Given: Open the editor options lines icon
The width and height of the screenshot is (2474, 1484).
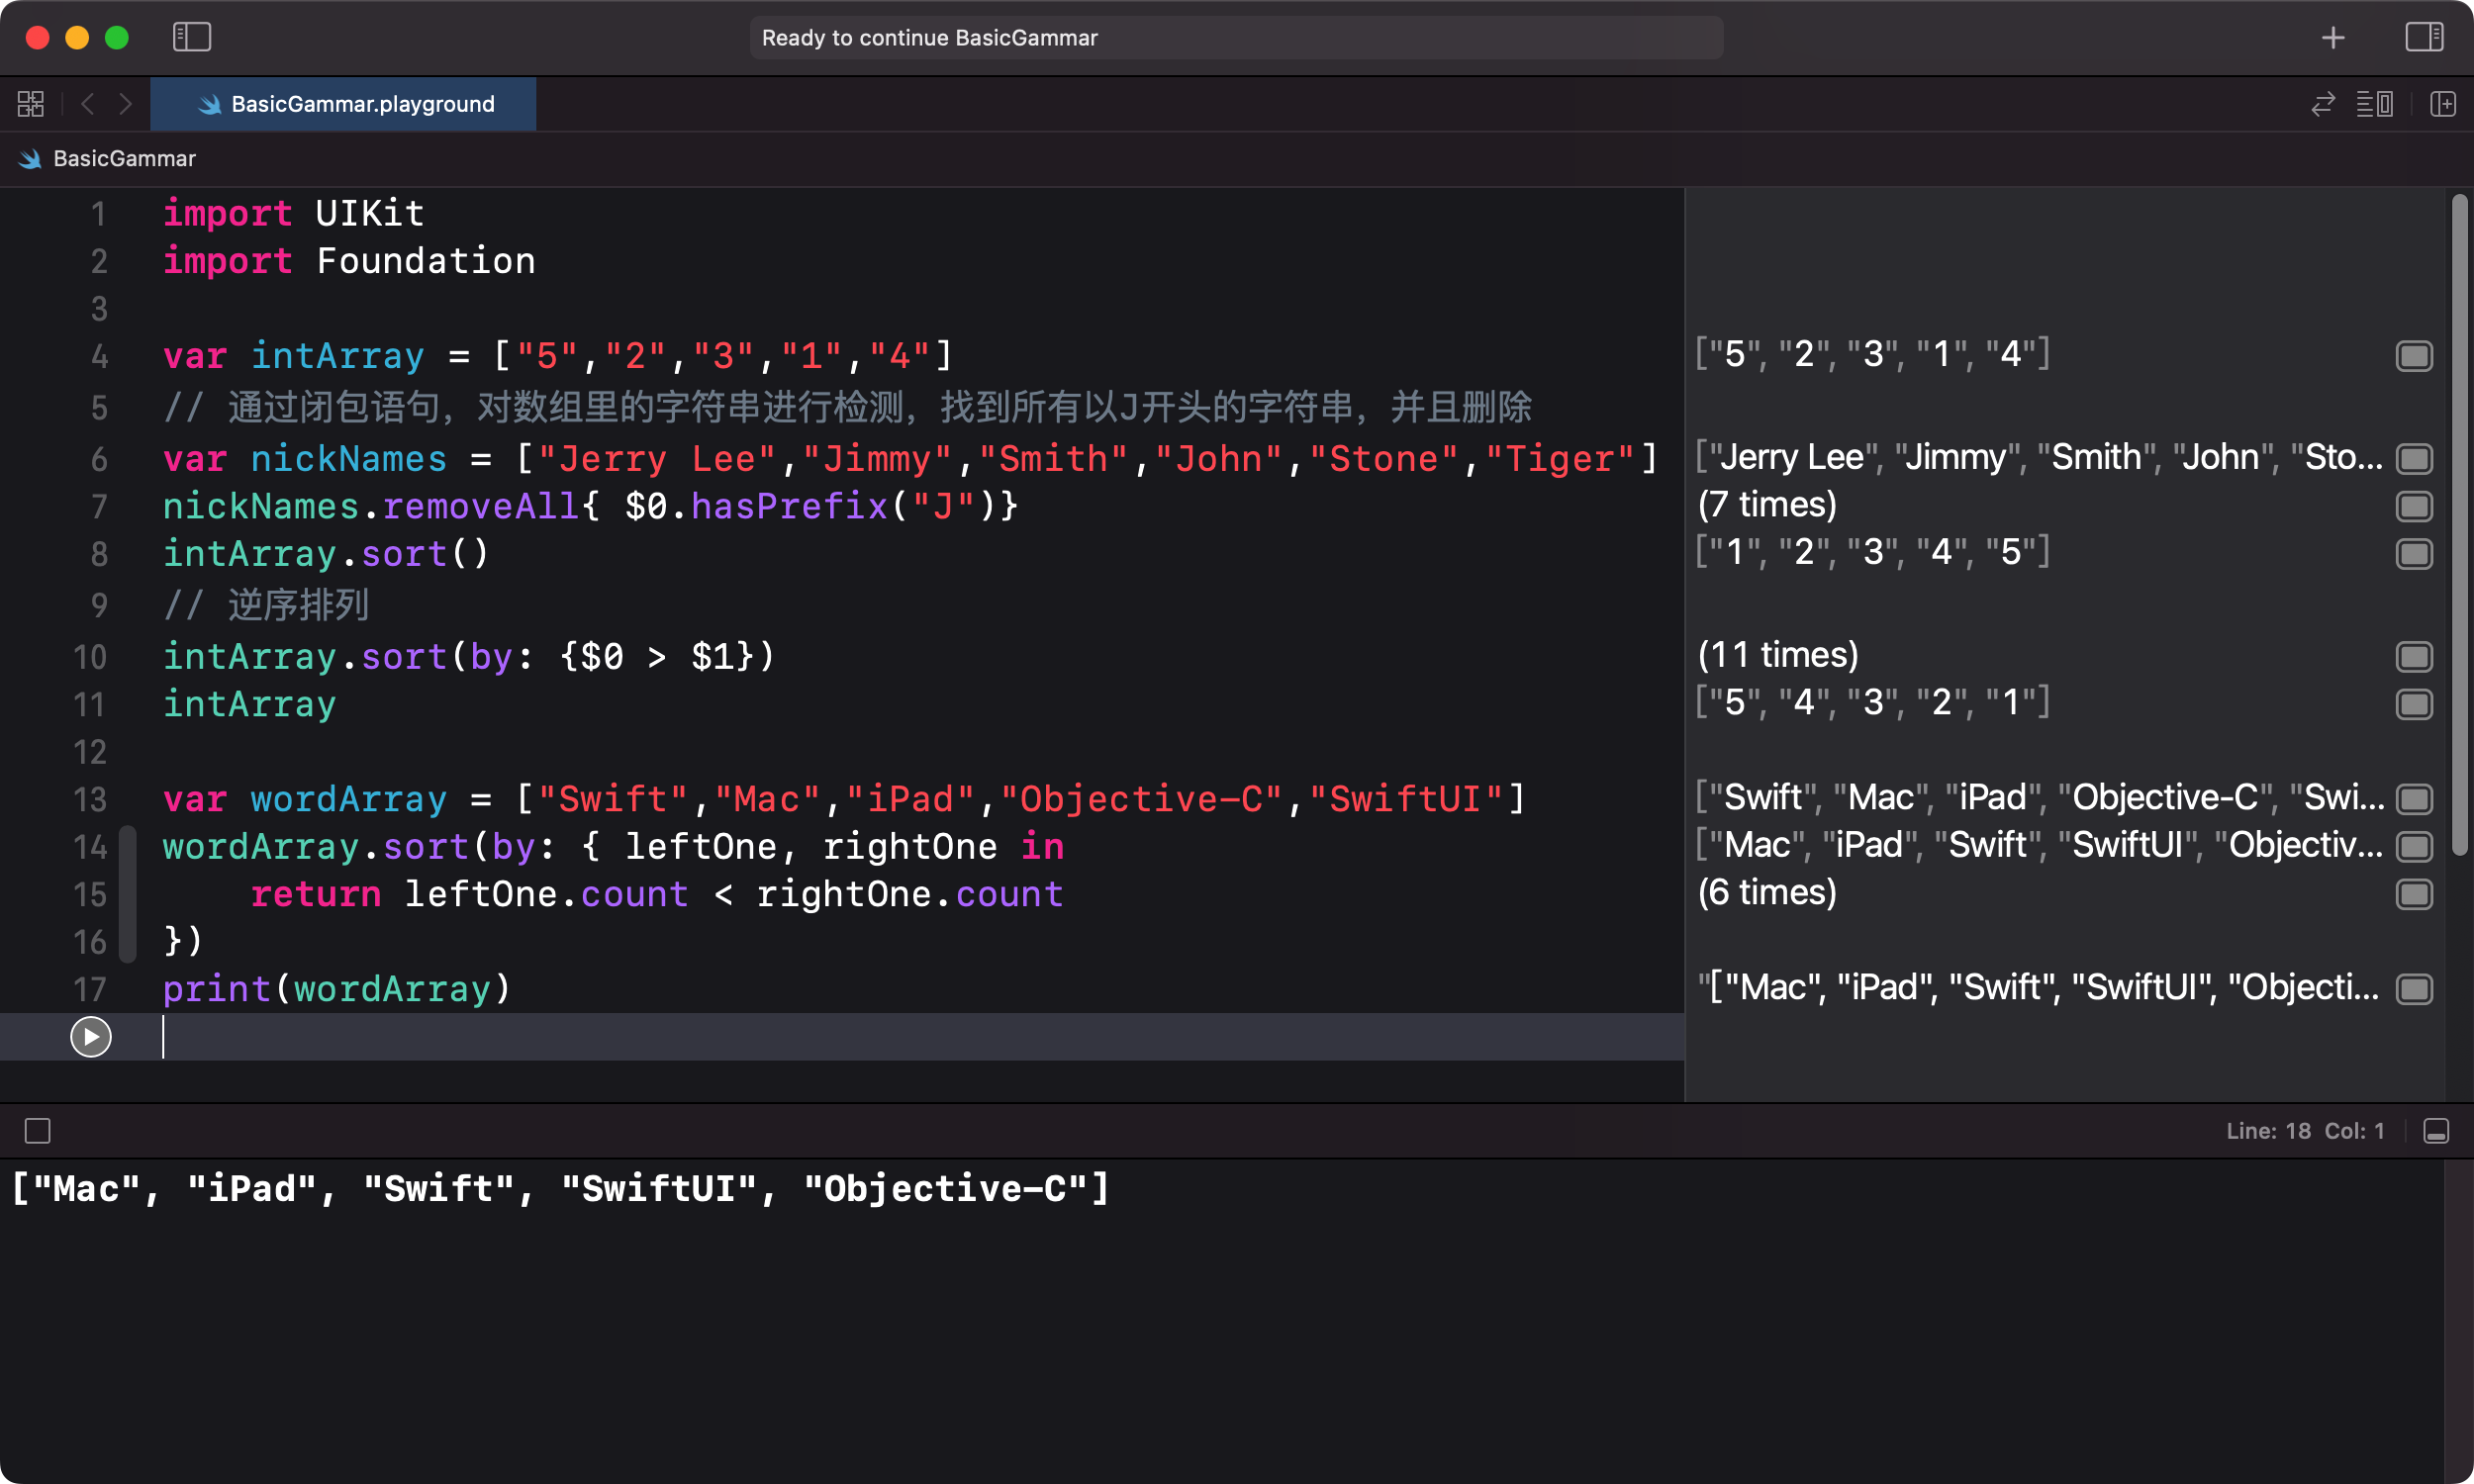Looking at the screenshot, I should click(2374, 104).
